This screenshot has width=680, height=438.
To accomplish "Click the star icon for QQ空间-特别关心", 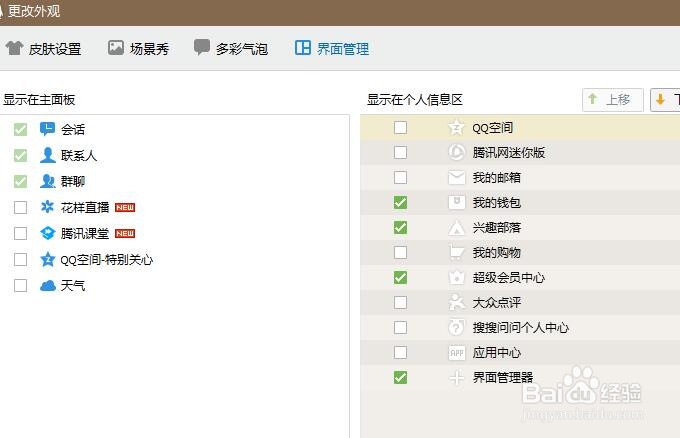I will point(47,259).
